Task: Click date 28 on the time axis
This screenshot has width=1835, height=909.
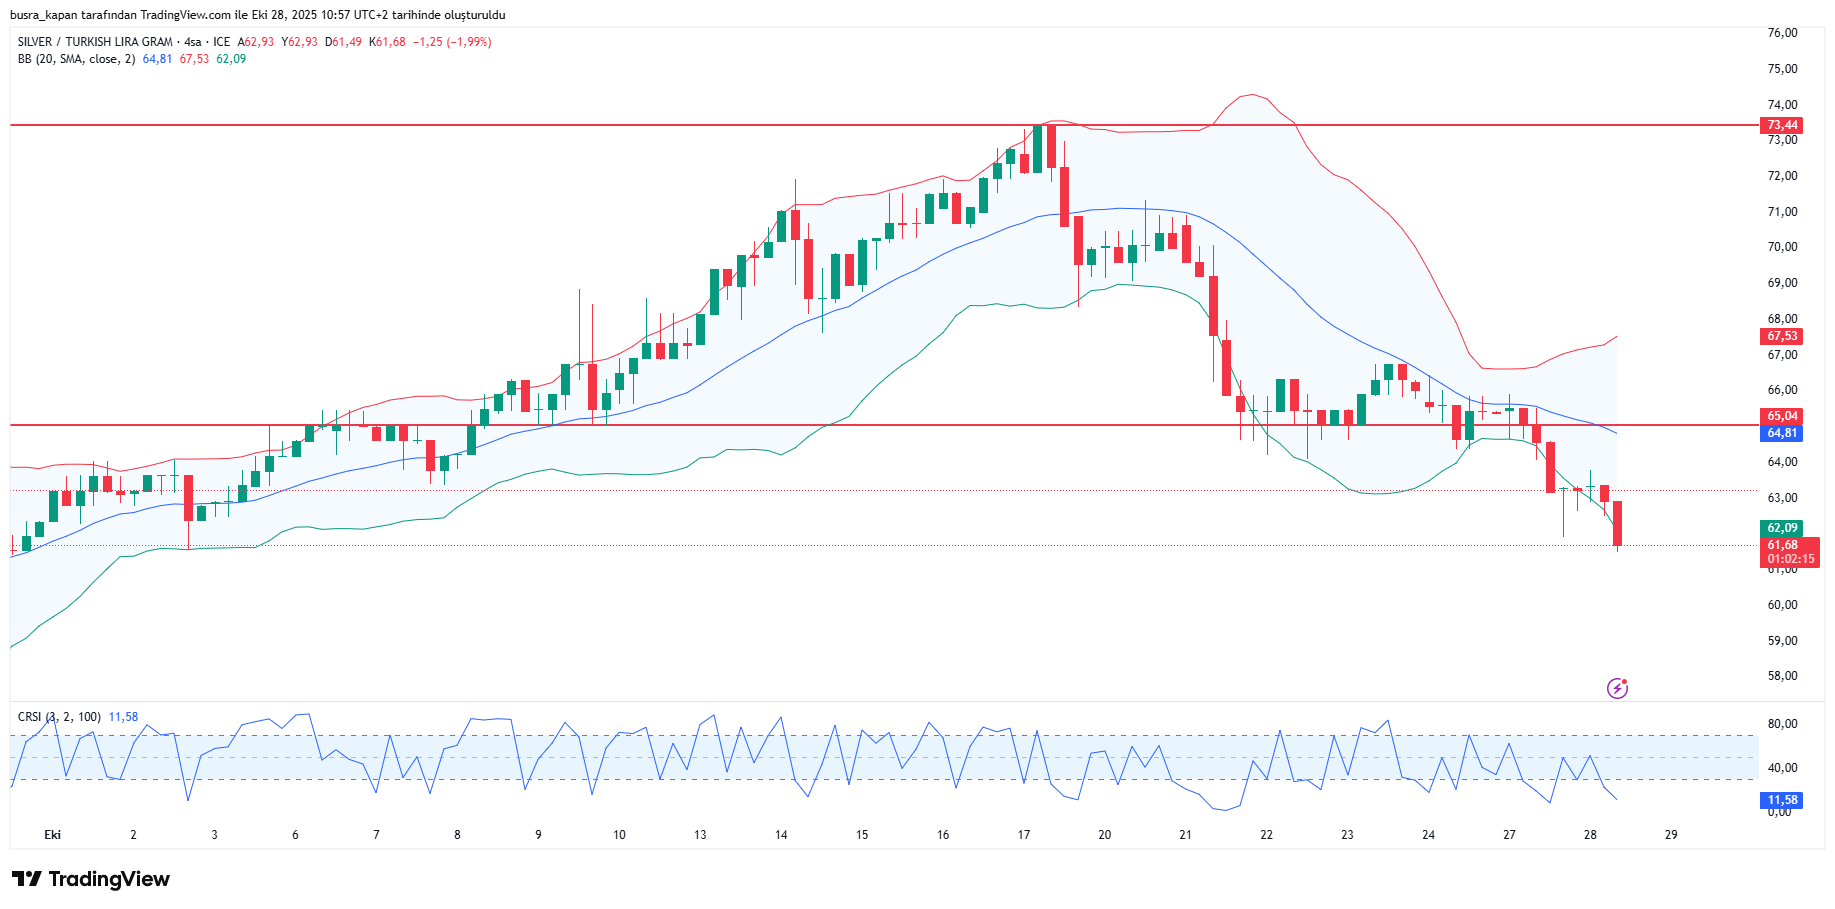Action: click(1590, 834)
